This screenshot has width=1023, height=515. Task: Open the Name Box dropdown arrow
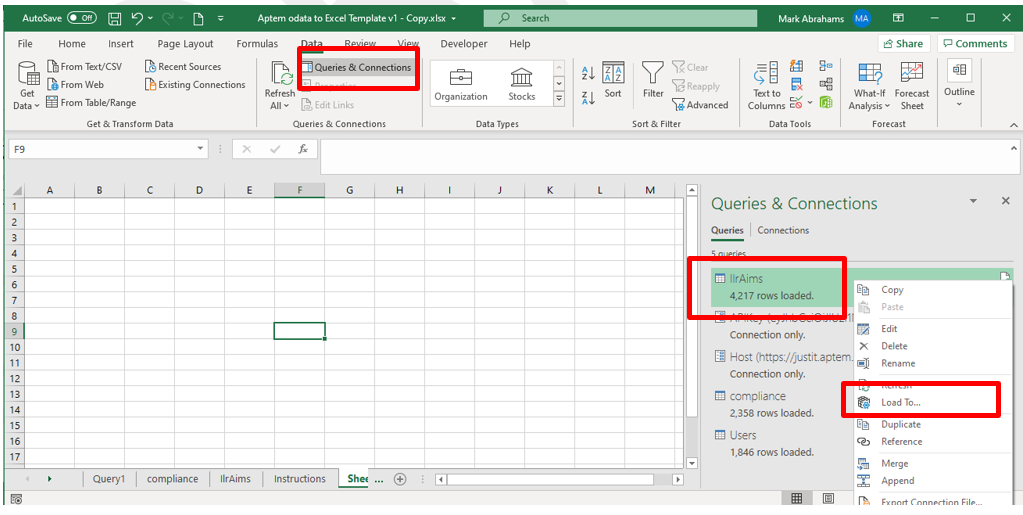[200, 149]
